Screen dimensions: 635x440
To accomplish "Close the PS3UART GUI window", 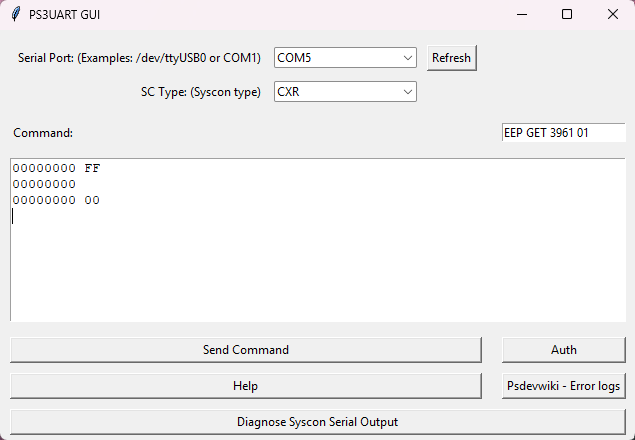I will (x=612, y=15).
